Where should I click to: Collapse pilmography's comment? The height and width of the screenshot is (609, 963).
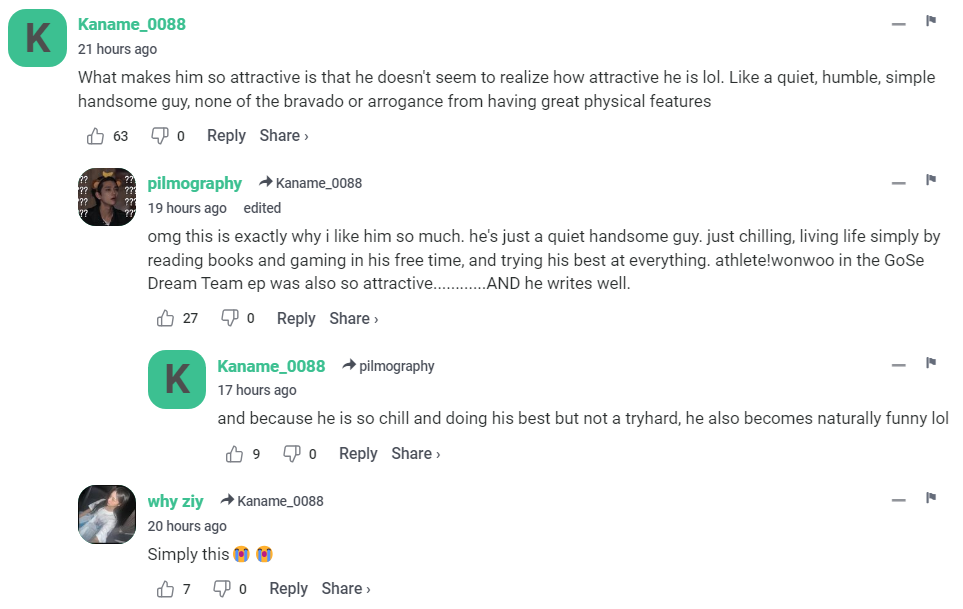pos(899,182)
